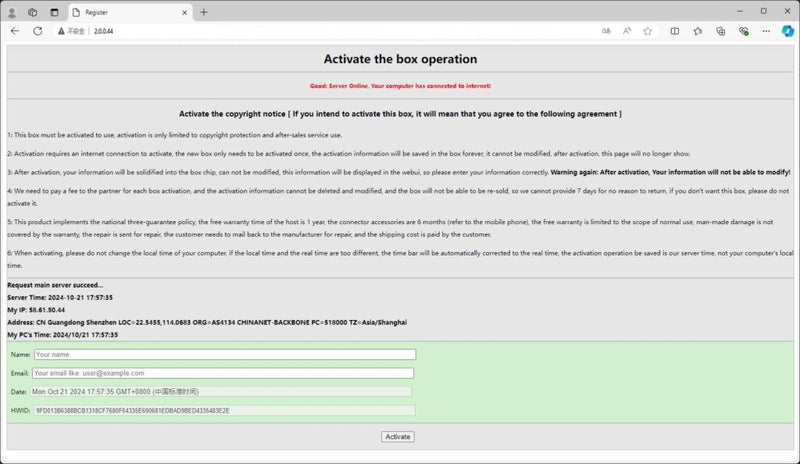Click the Name input field
This screenshot has width=800, height=464.
point(225,354)
